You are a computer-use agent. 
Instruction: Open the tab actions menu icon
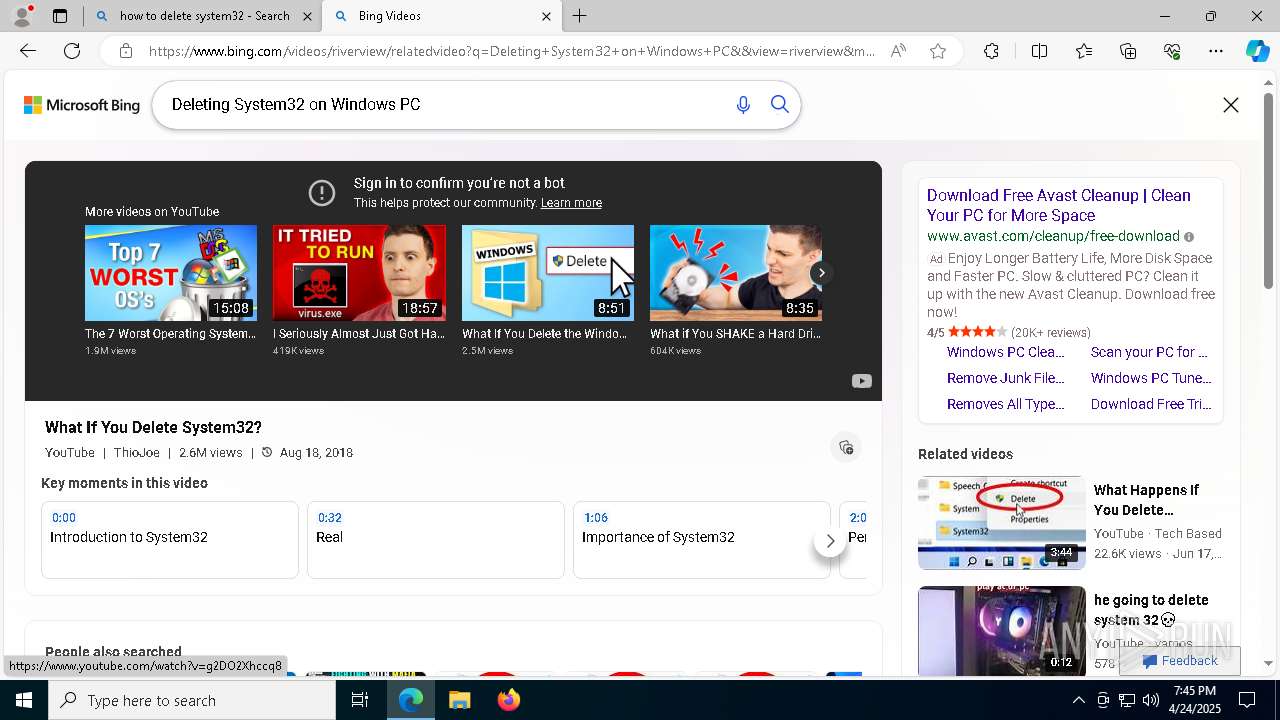[60, 16]
